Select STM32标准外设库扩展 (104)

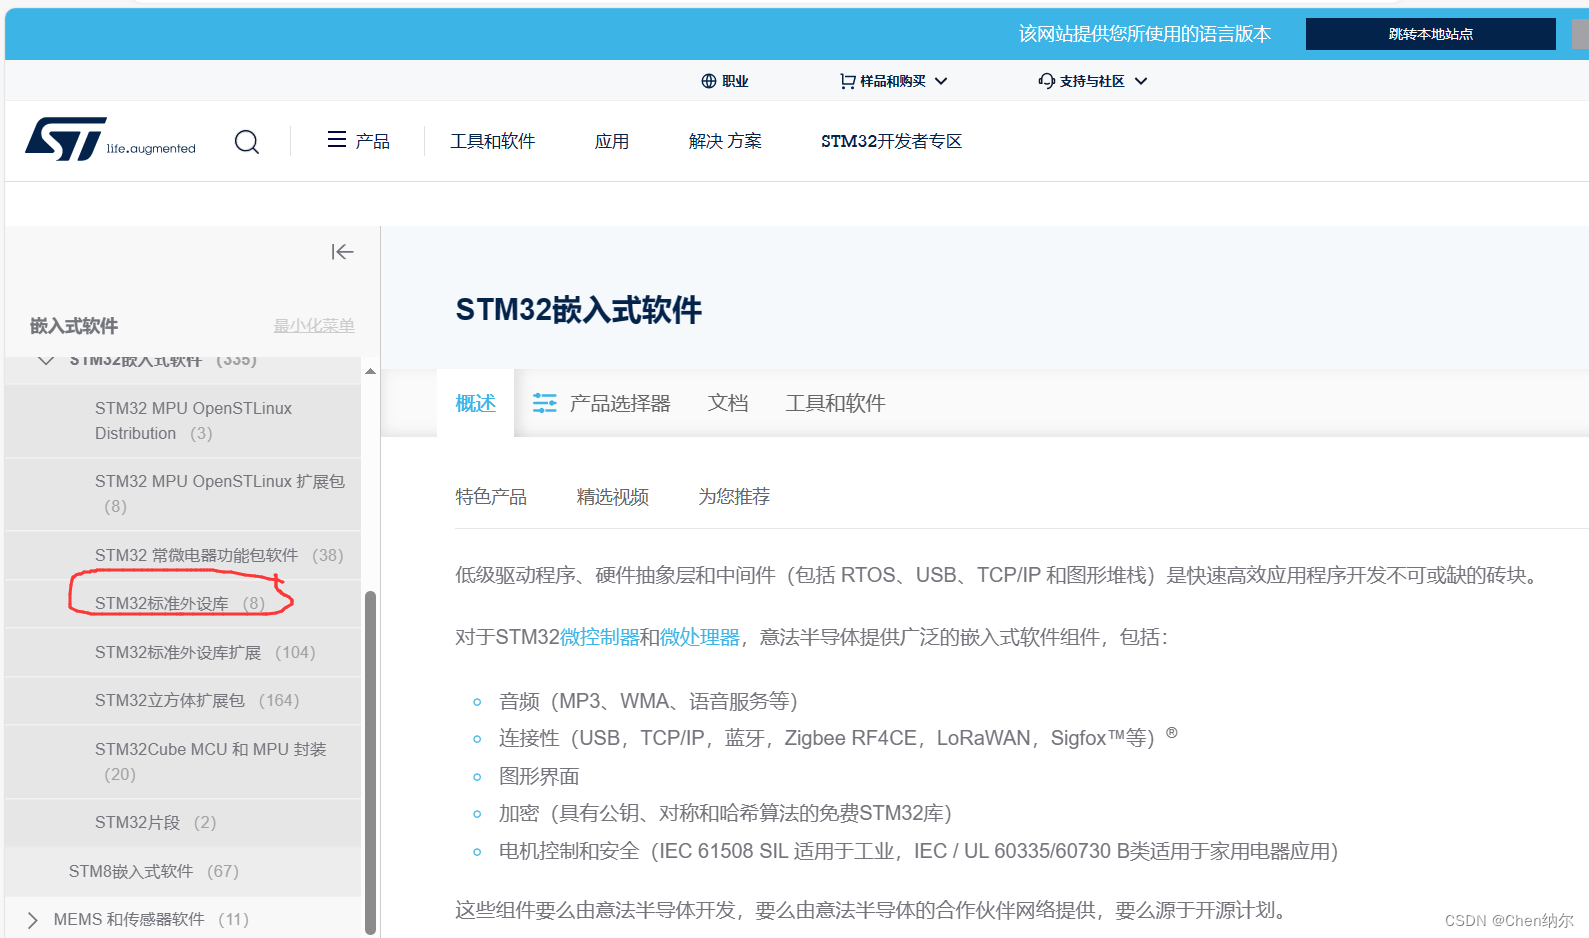183,652
